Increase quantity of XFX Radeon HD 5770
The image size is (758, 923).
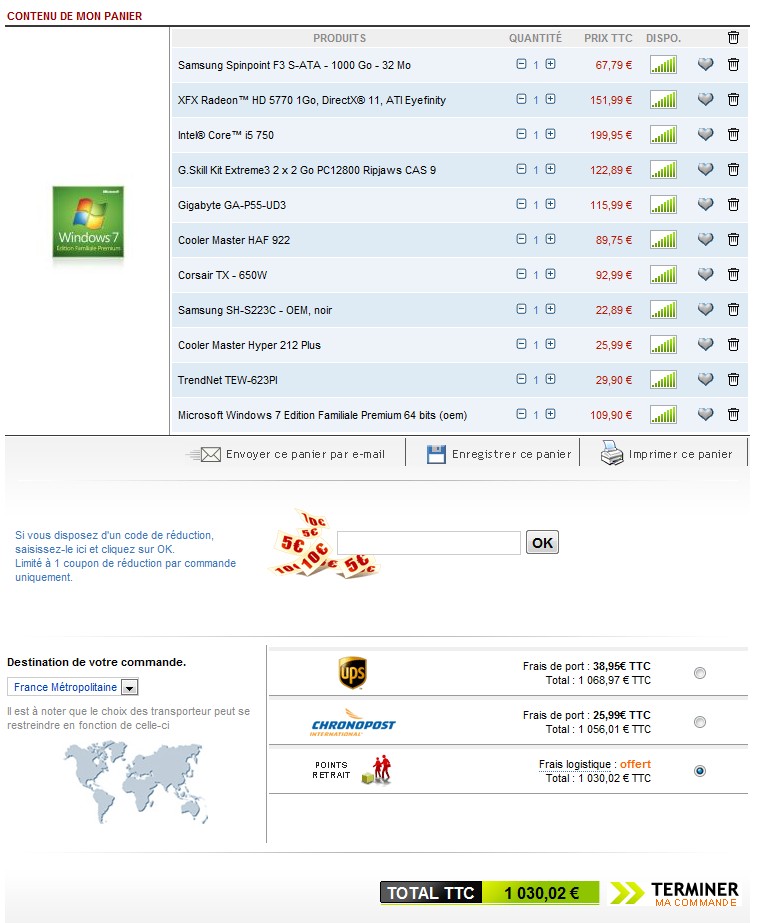550,100
